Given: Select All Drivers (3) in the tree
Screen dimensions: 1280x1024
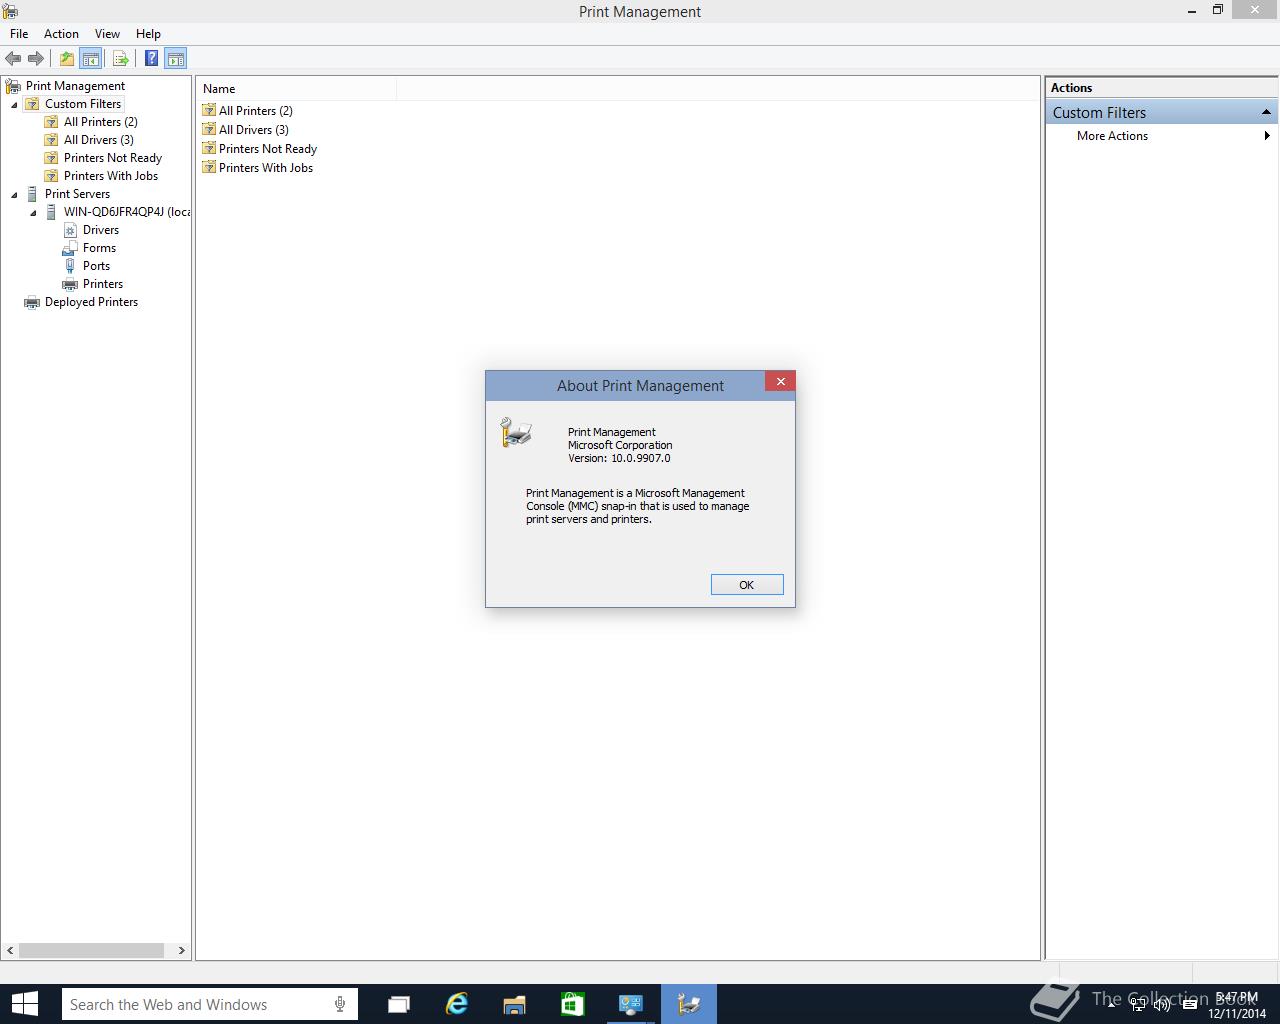Looking at the screenshot, I should click(98, 140).
